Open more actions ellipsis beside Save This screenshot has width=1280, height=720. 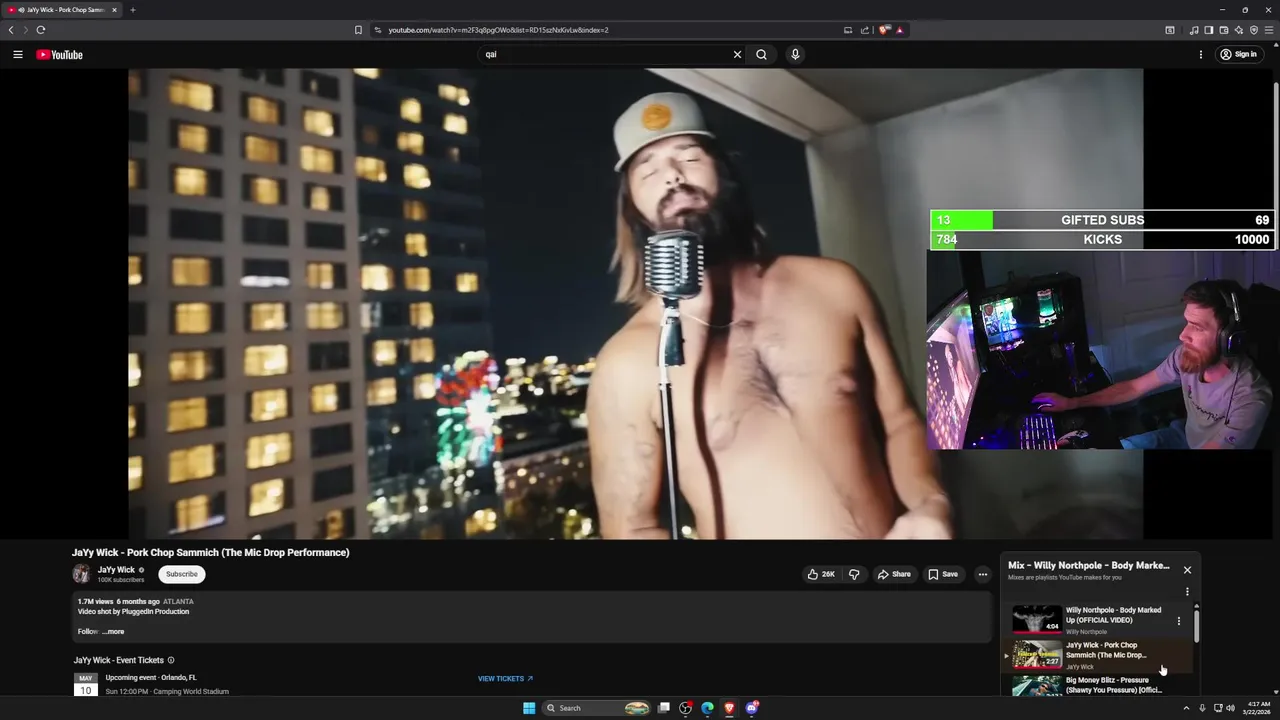[983, 574]
